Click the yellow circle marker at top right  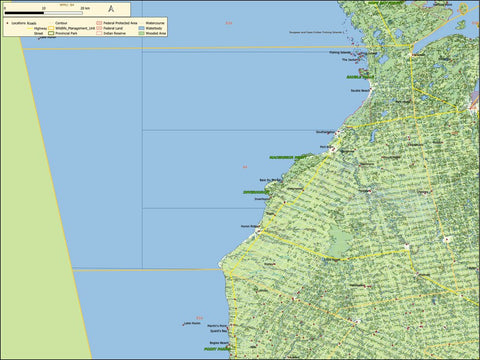[x=463, y=9]
